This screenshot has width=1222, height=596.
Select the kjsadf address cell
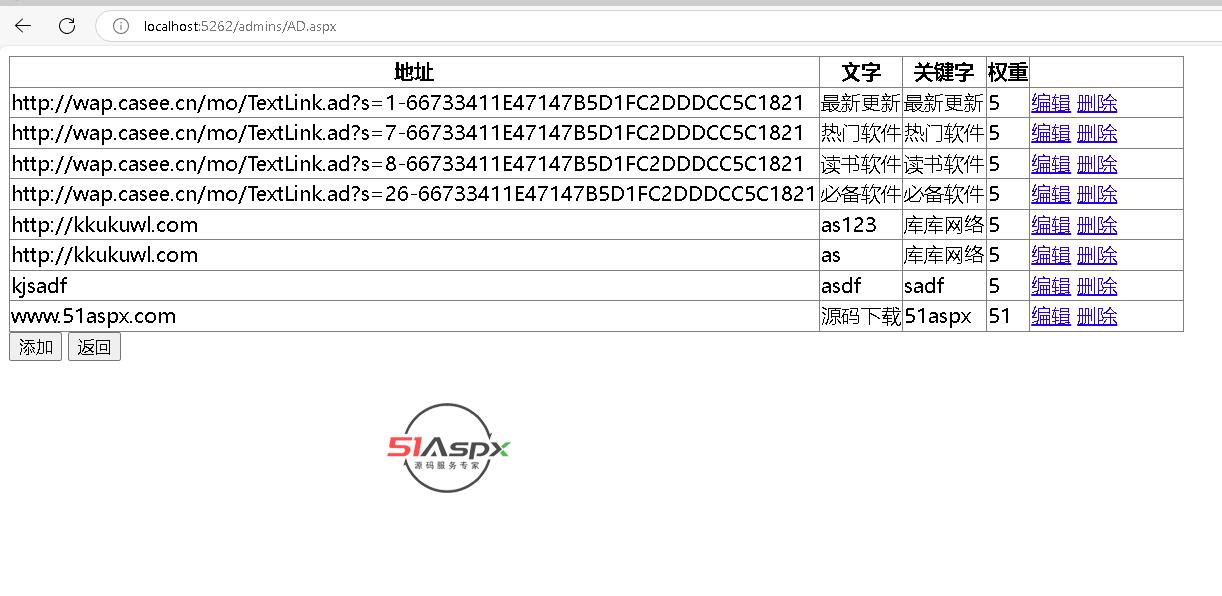point(414,286)
